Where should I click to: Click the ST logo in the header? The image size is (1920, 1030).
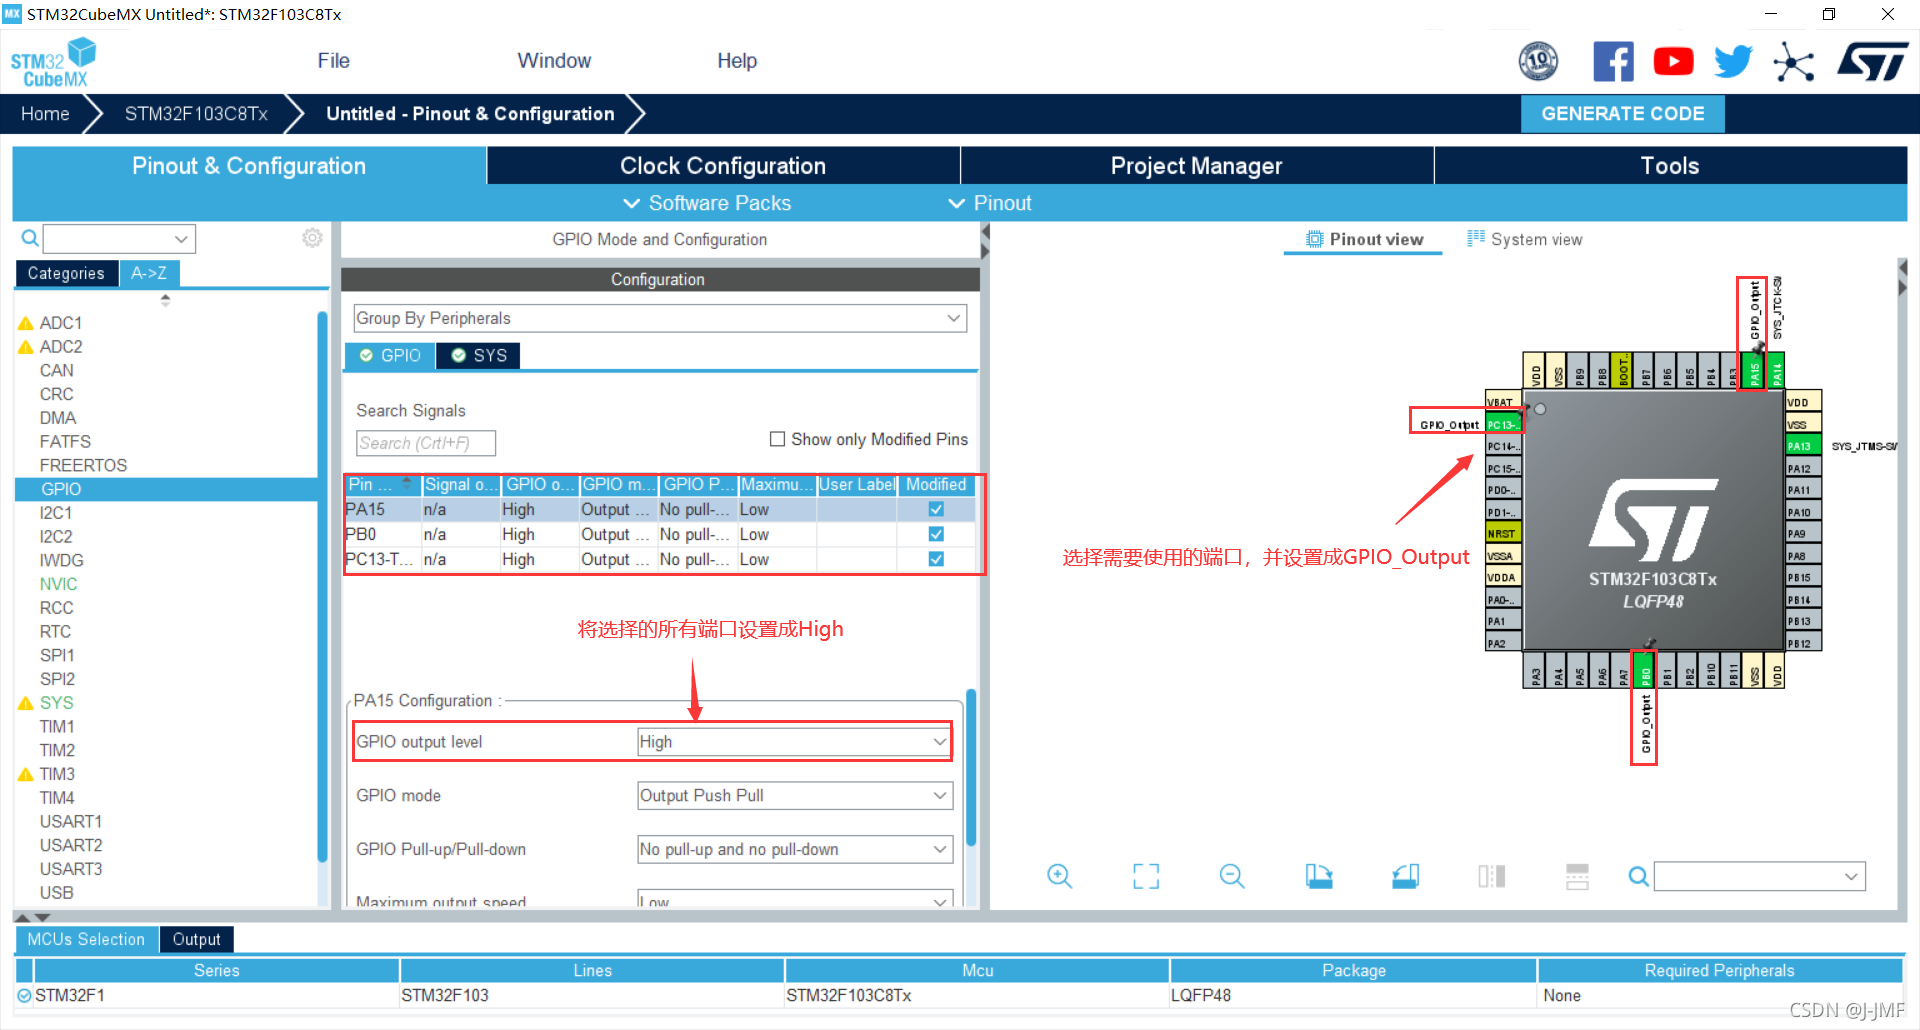[x=1873, y=62]
